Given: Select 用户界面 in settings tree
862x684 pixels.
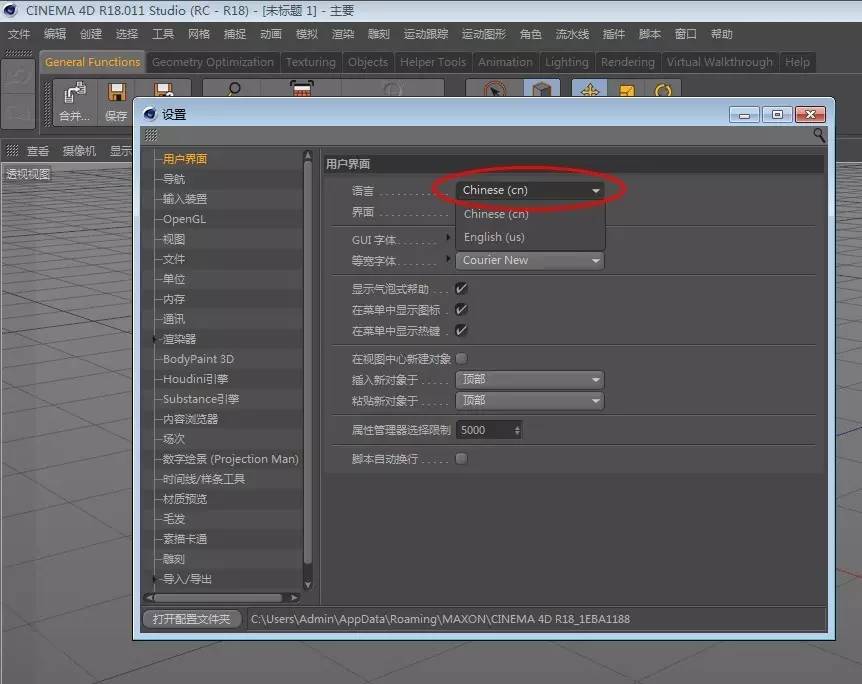Looking at the screenshot, I should pyautogui.click(x=185, y=159).
